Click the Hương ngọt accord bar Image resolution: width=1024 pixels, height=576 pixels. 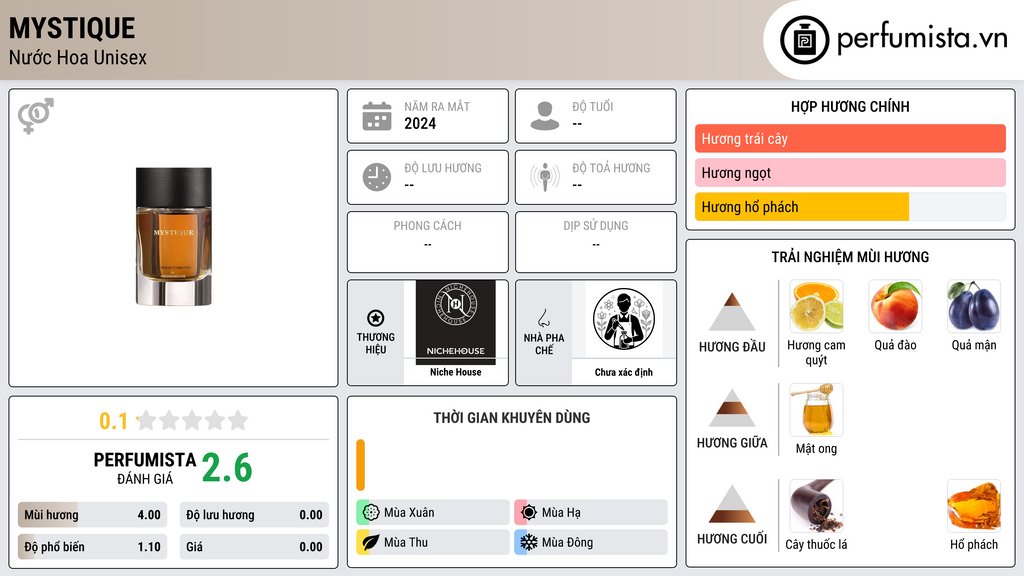click(850, 172)
